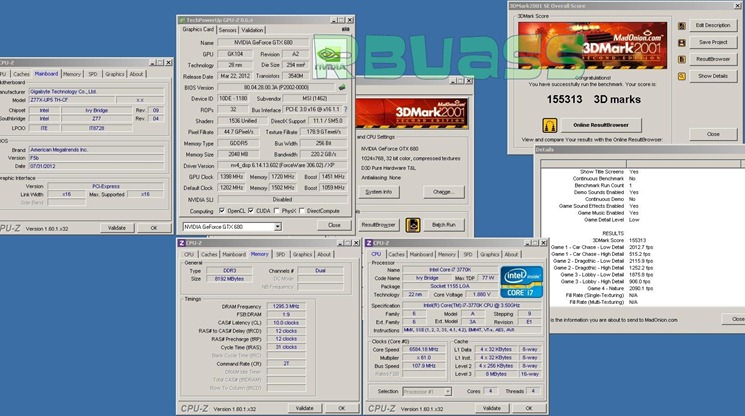Click the Intel Core i7 3770K name field
This screenshot has width=745, height=416.
tap(449, 270)
